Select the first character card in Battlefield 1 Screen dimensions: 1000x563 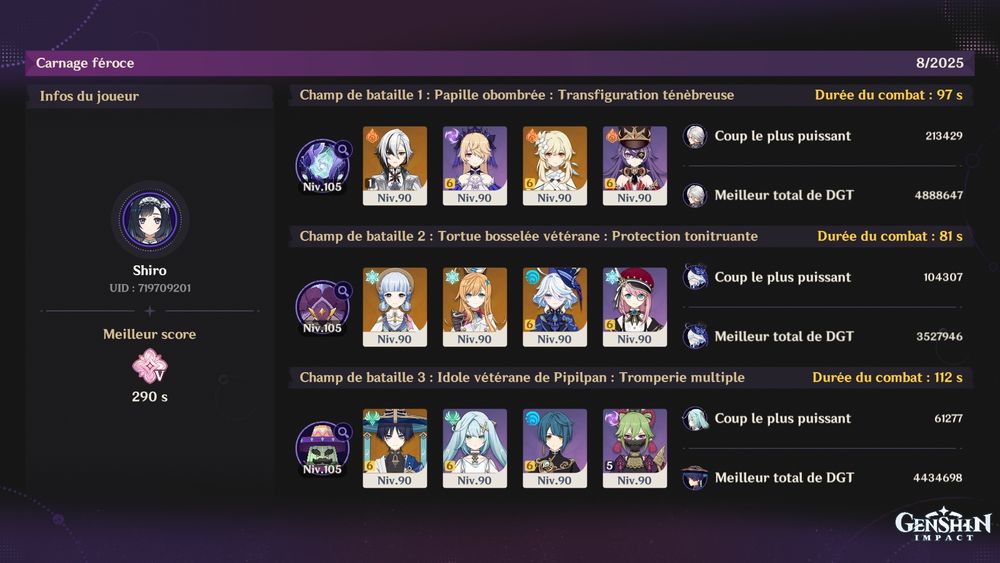tap(395, 166)
